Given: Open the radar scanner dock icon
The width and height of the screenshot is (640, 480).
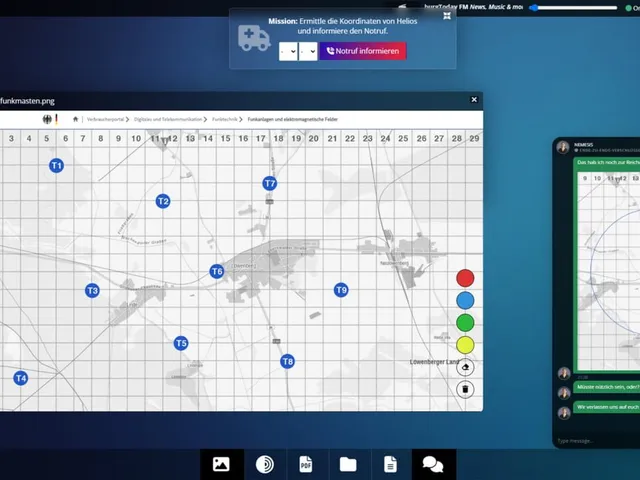Looking at the screenshot, I should (265, 464).
